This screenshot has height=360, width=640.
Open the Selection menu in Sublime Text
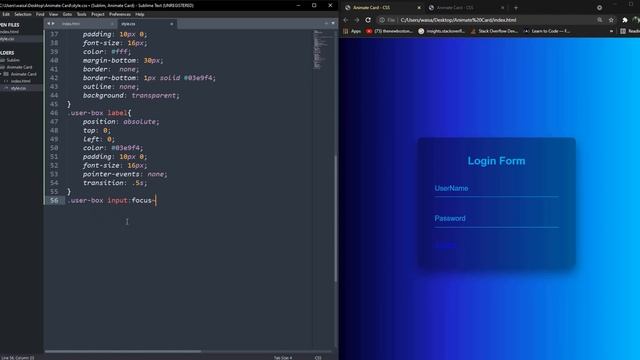coord(22,14)
